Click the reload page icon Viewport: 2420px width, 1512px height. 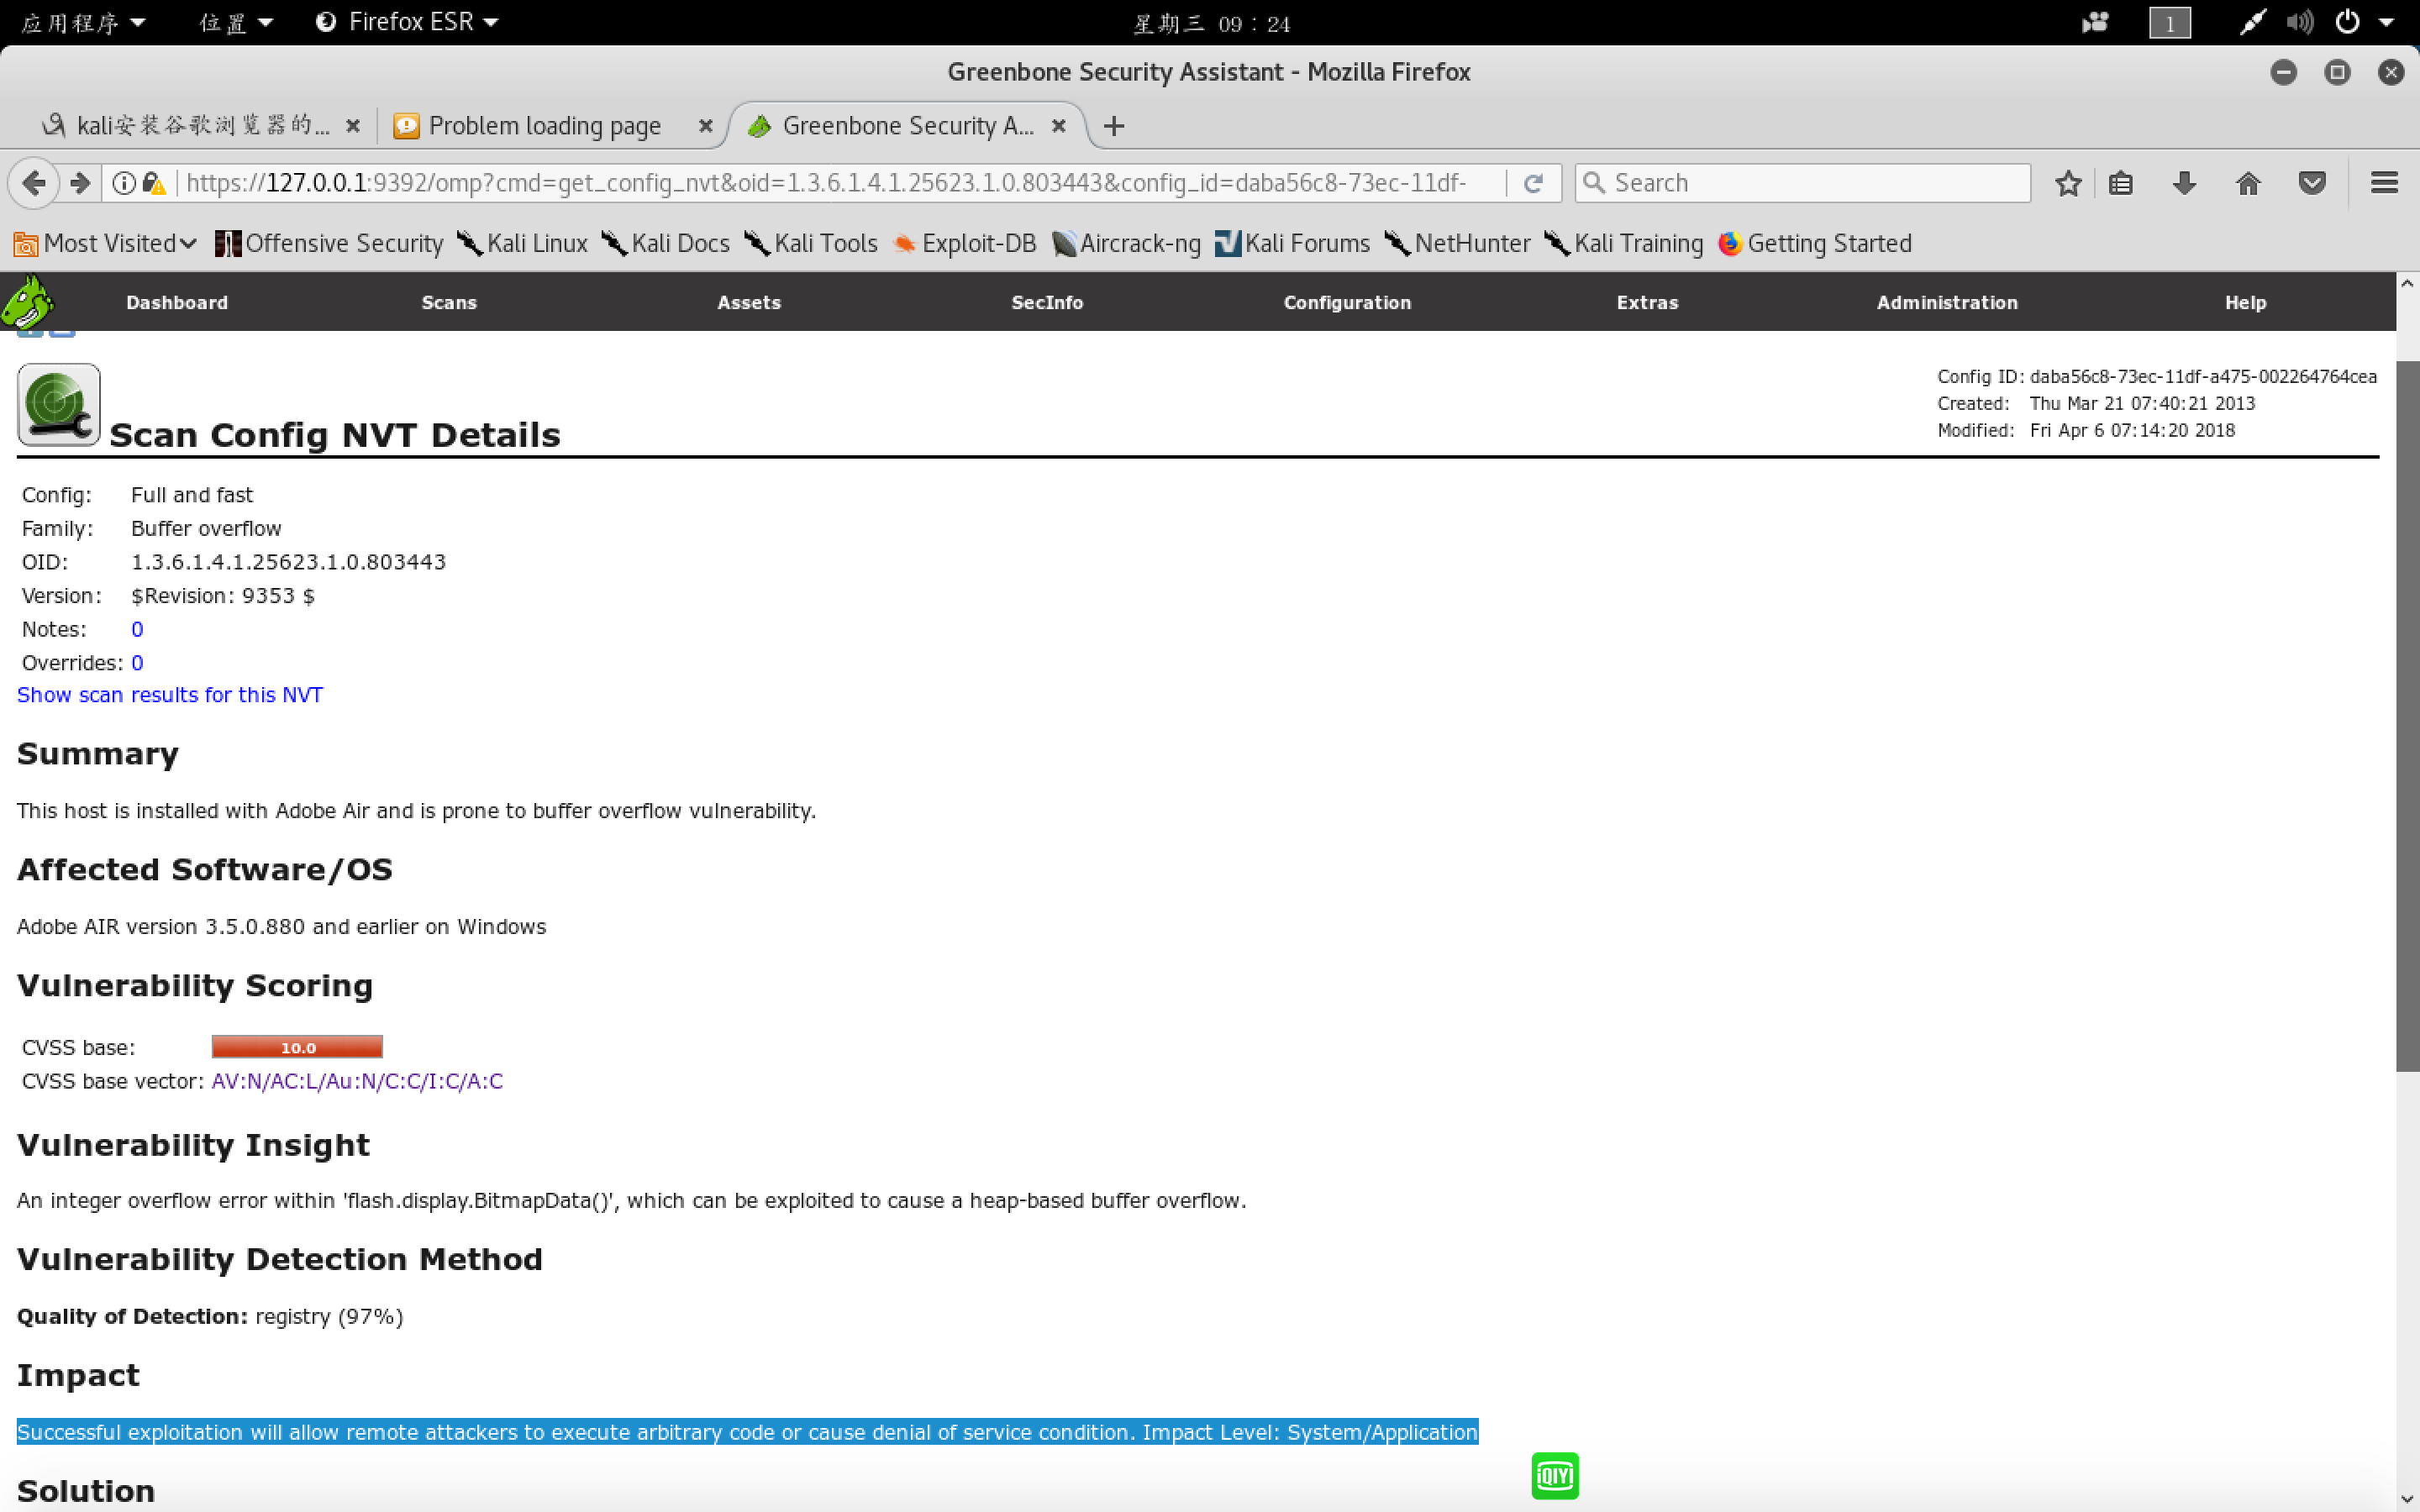pyautogui.click(x=1533, y=183)
